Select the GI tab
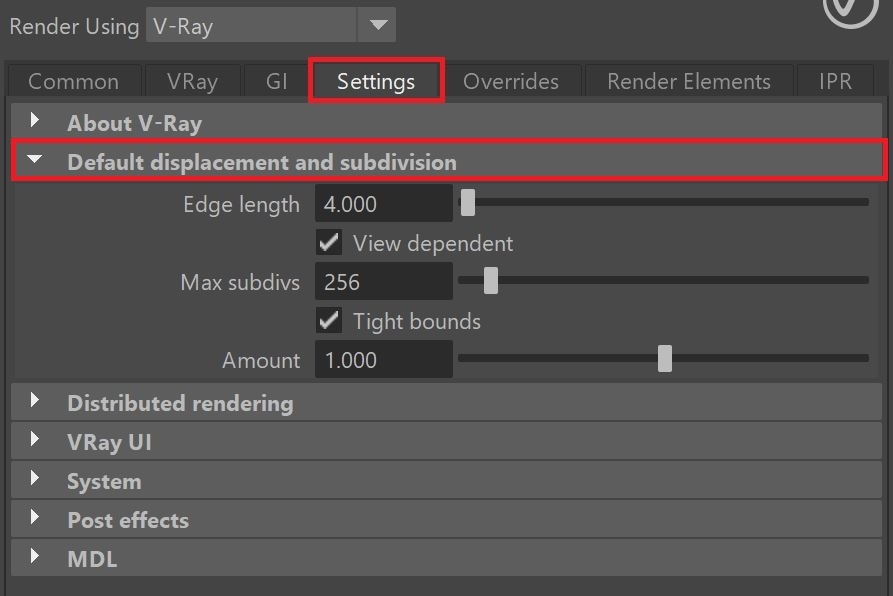The image size is (893, 596). point(277,81)
